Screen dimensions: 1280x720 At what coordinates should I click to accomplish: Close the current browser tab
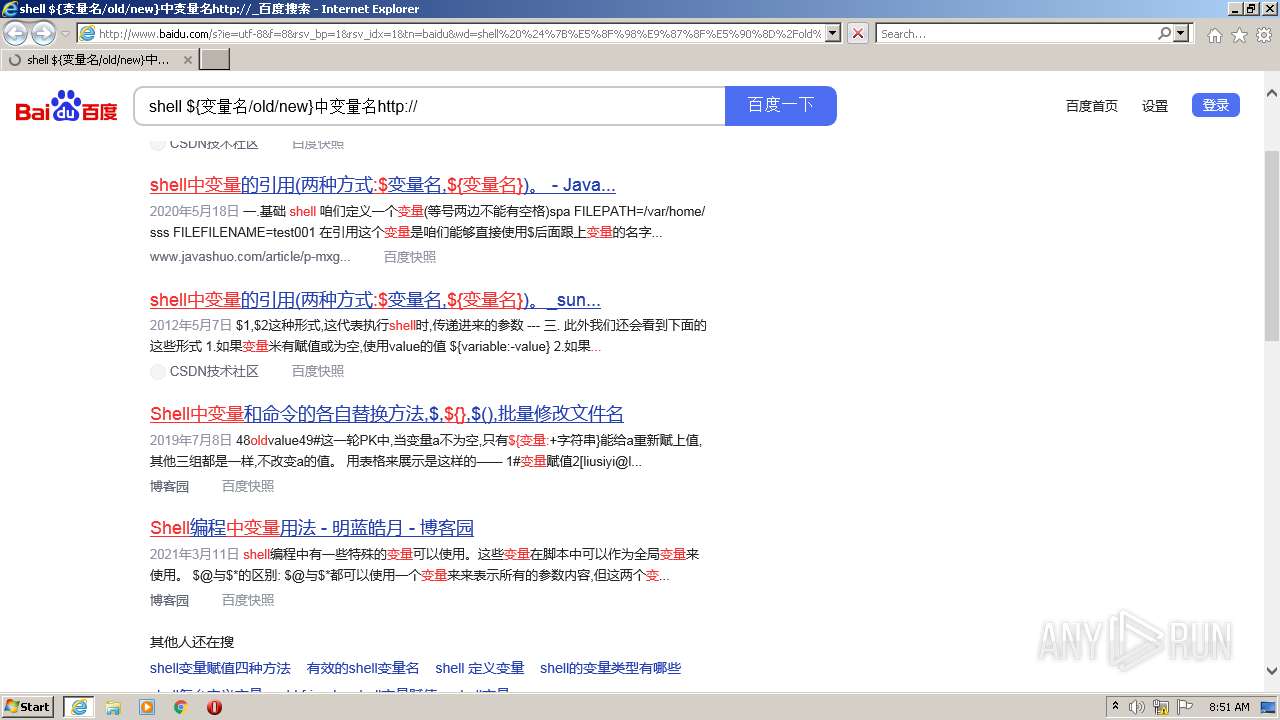tap(187, 60)
